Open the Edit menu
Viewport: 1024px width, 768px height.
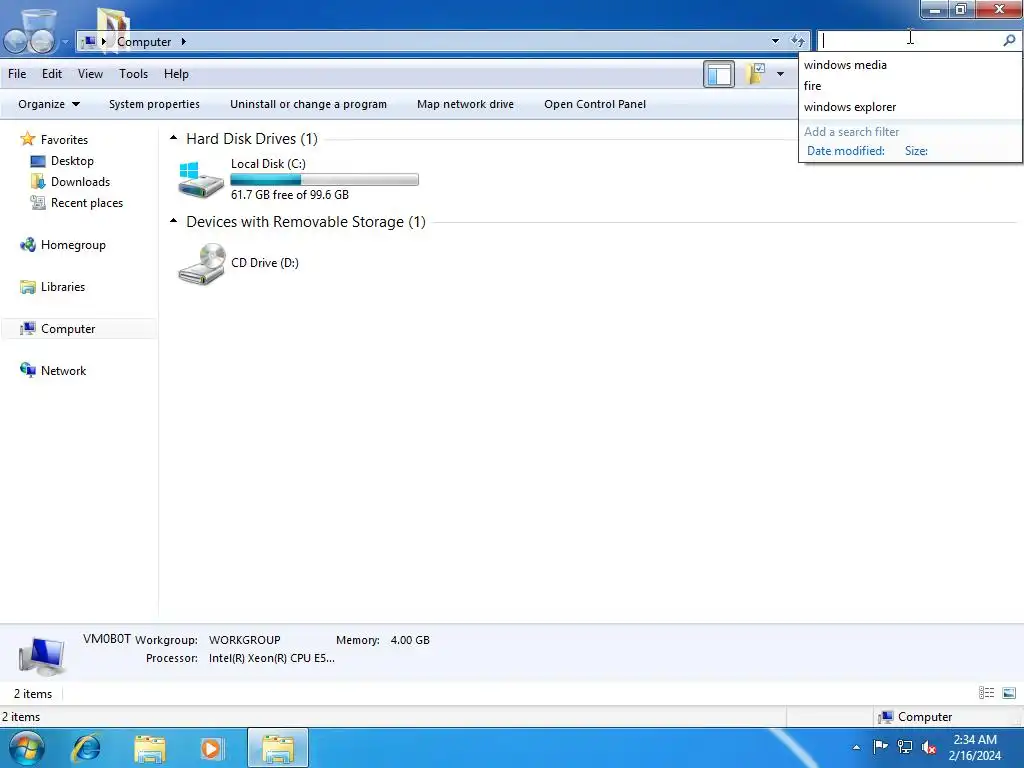click(x=52, y=74)
